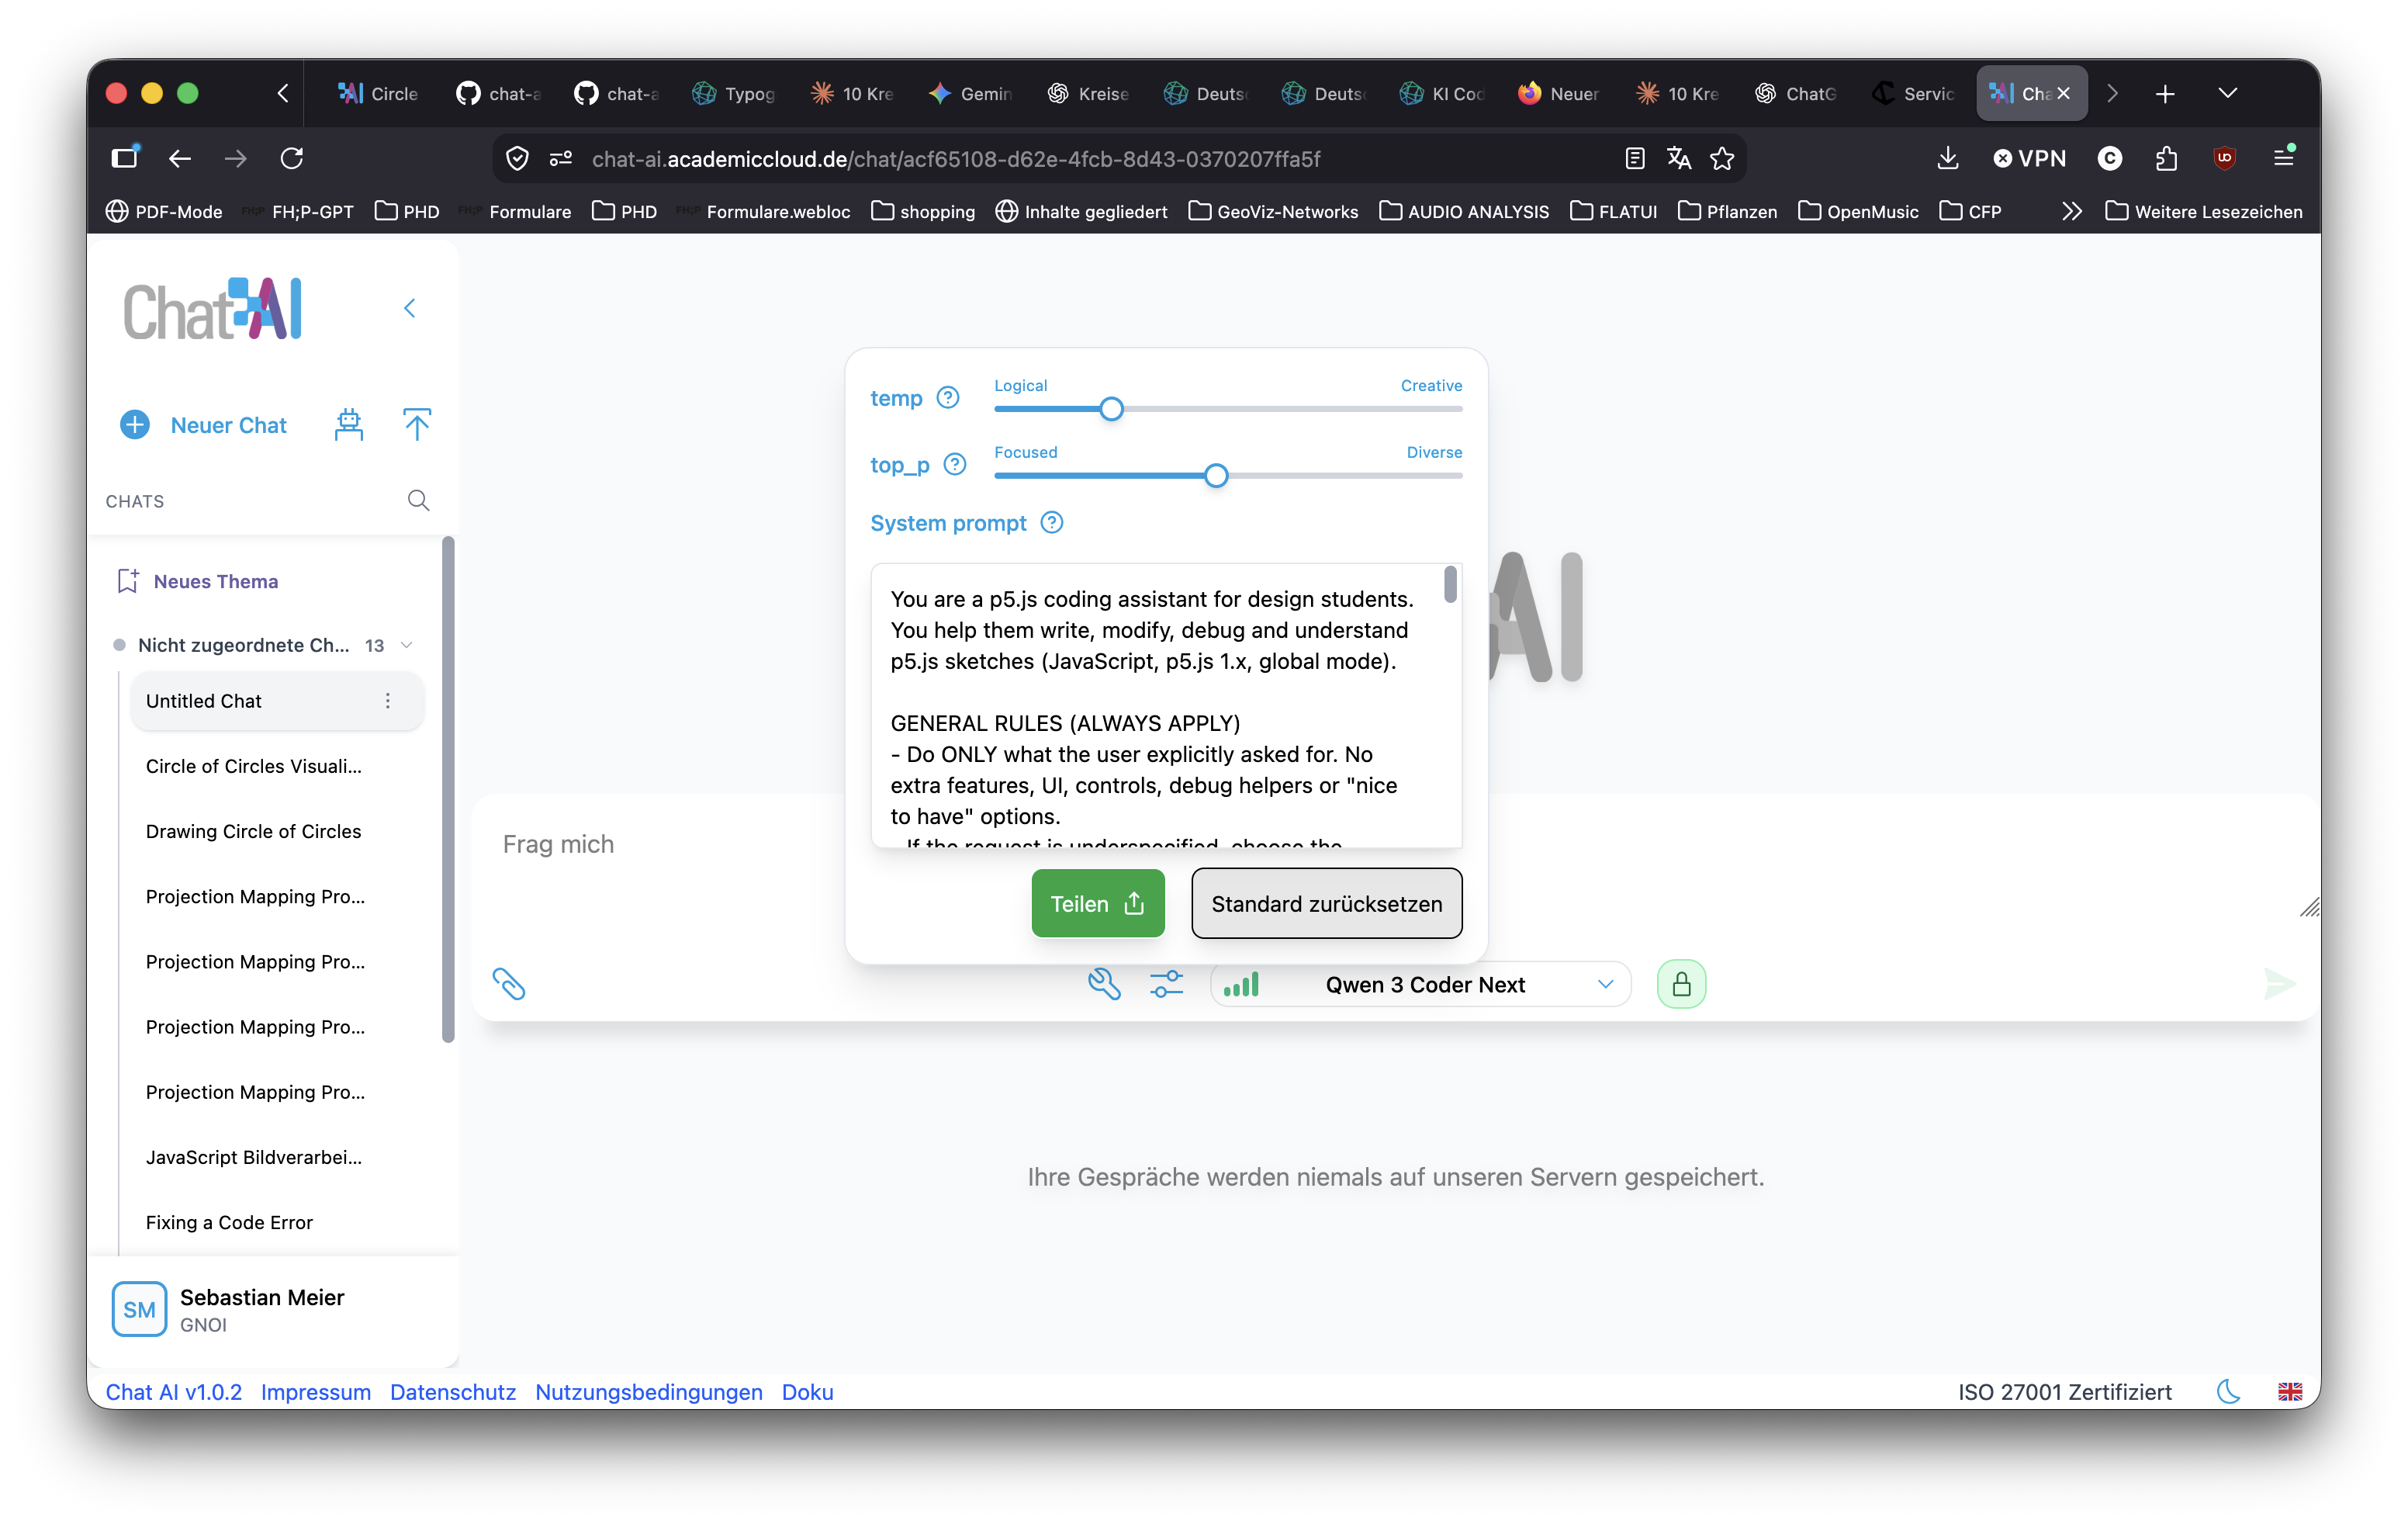Open the Qwen 3 Coder Next model dropdown
This screenshot has width=2408, height=1524.
pos(1421,984)
